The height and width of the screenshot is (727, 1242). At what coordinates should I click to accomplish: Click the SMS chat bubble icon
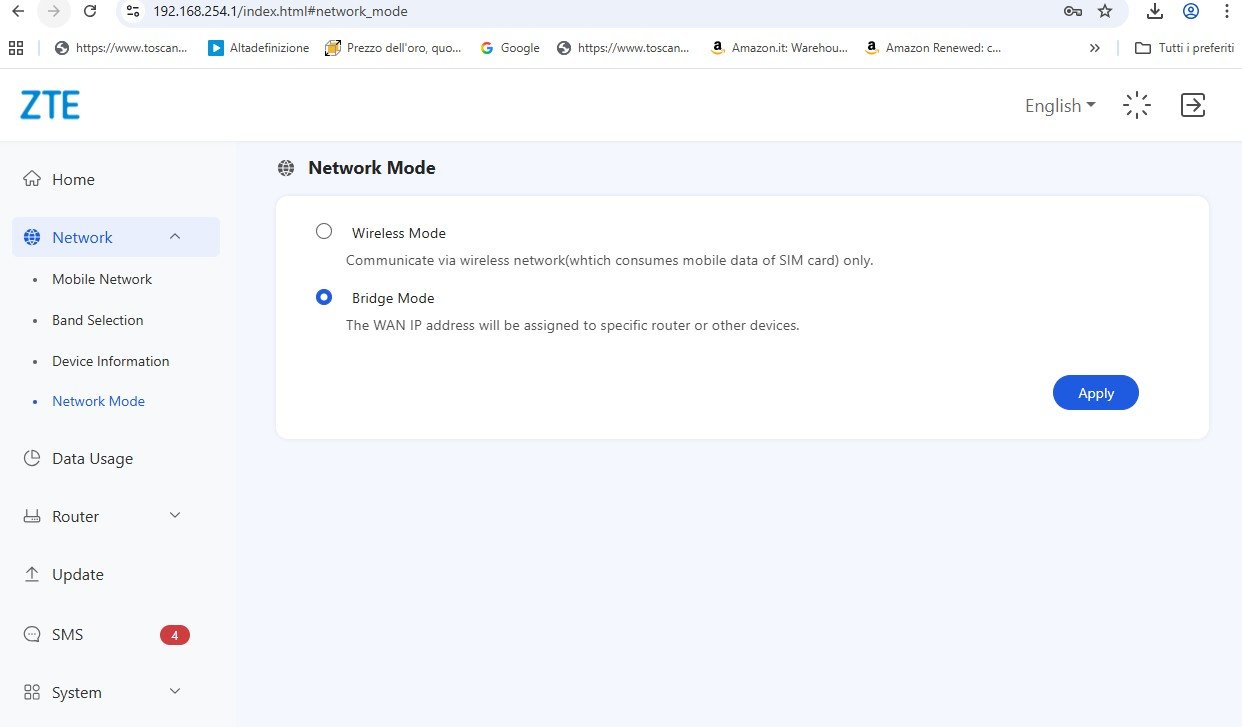(32, 635)
